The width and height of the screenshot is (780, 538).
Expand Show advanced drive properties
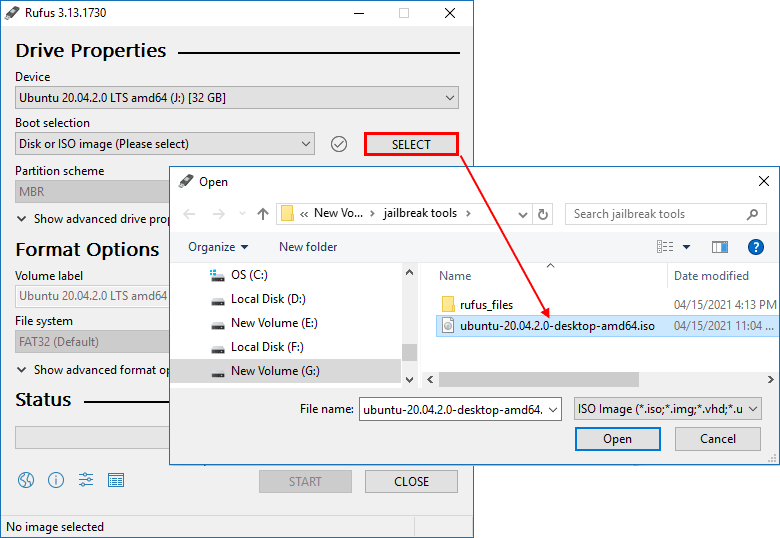[x=94, y=219]
